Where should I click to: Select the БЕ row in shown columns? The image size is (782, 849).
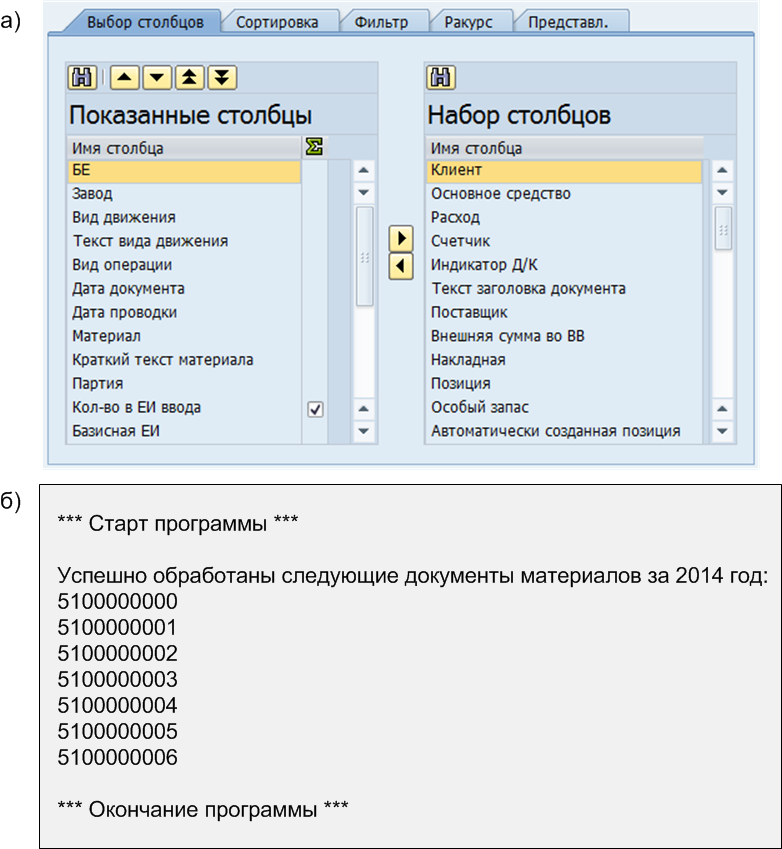pyautogui.click(x=184, y=170)
